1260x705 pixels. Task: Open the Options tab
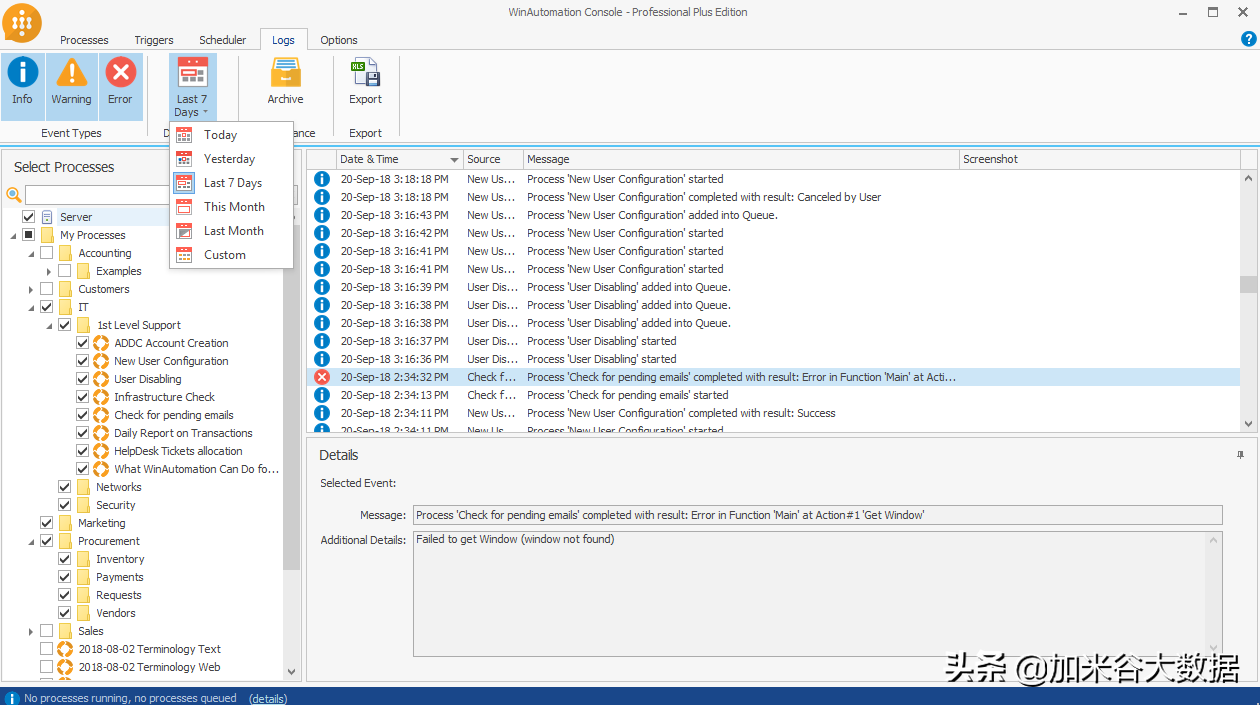click(339, 40)
